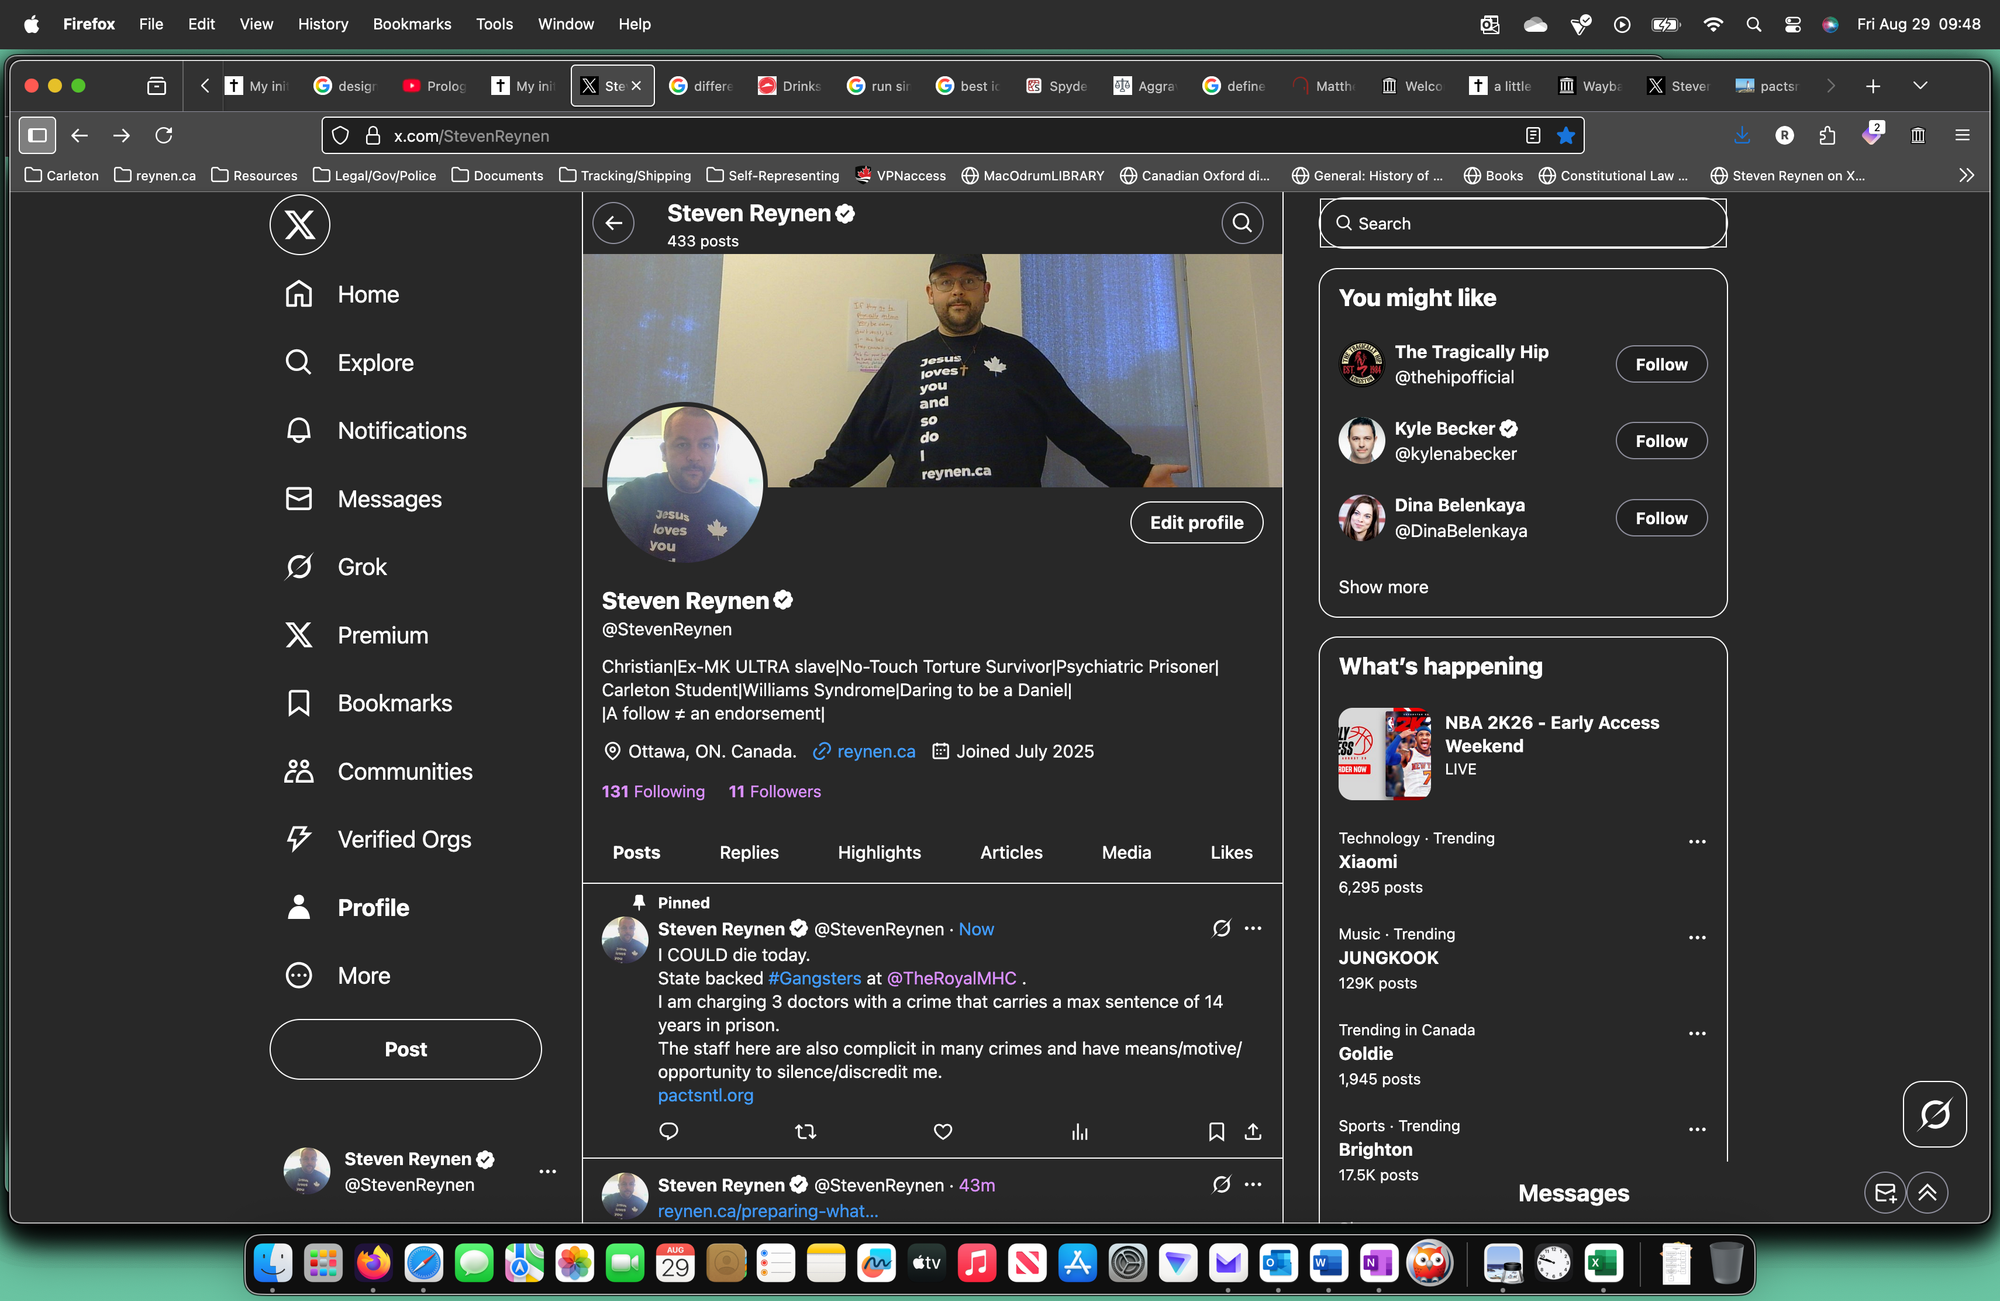Open options for JUNGKOOK trend

click(1697, 937)
